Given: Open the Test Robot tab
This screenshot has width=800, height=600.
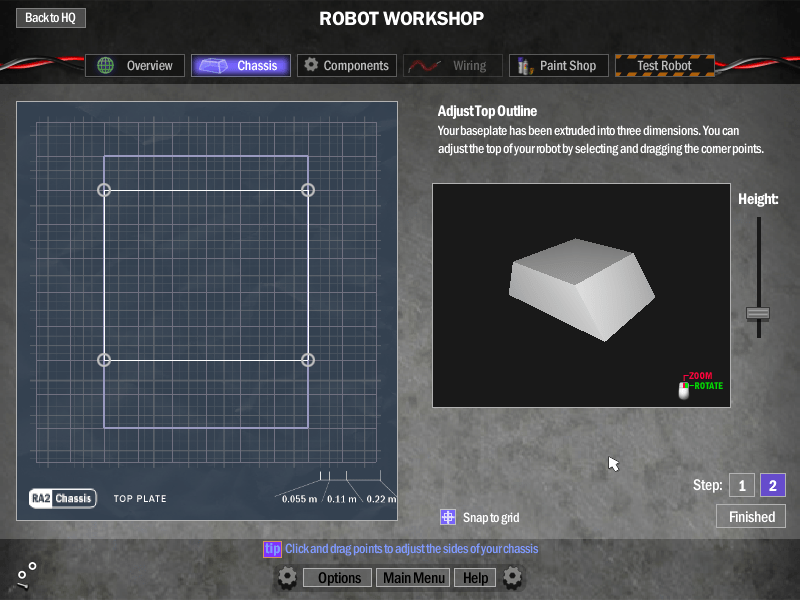Looking at the screenshot, I should (x=664, y=66).
